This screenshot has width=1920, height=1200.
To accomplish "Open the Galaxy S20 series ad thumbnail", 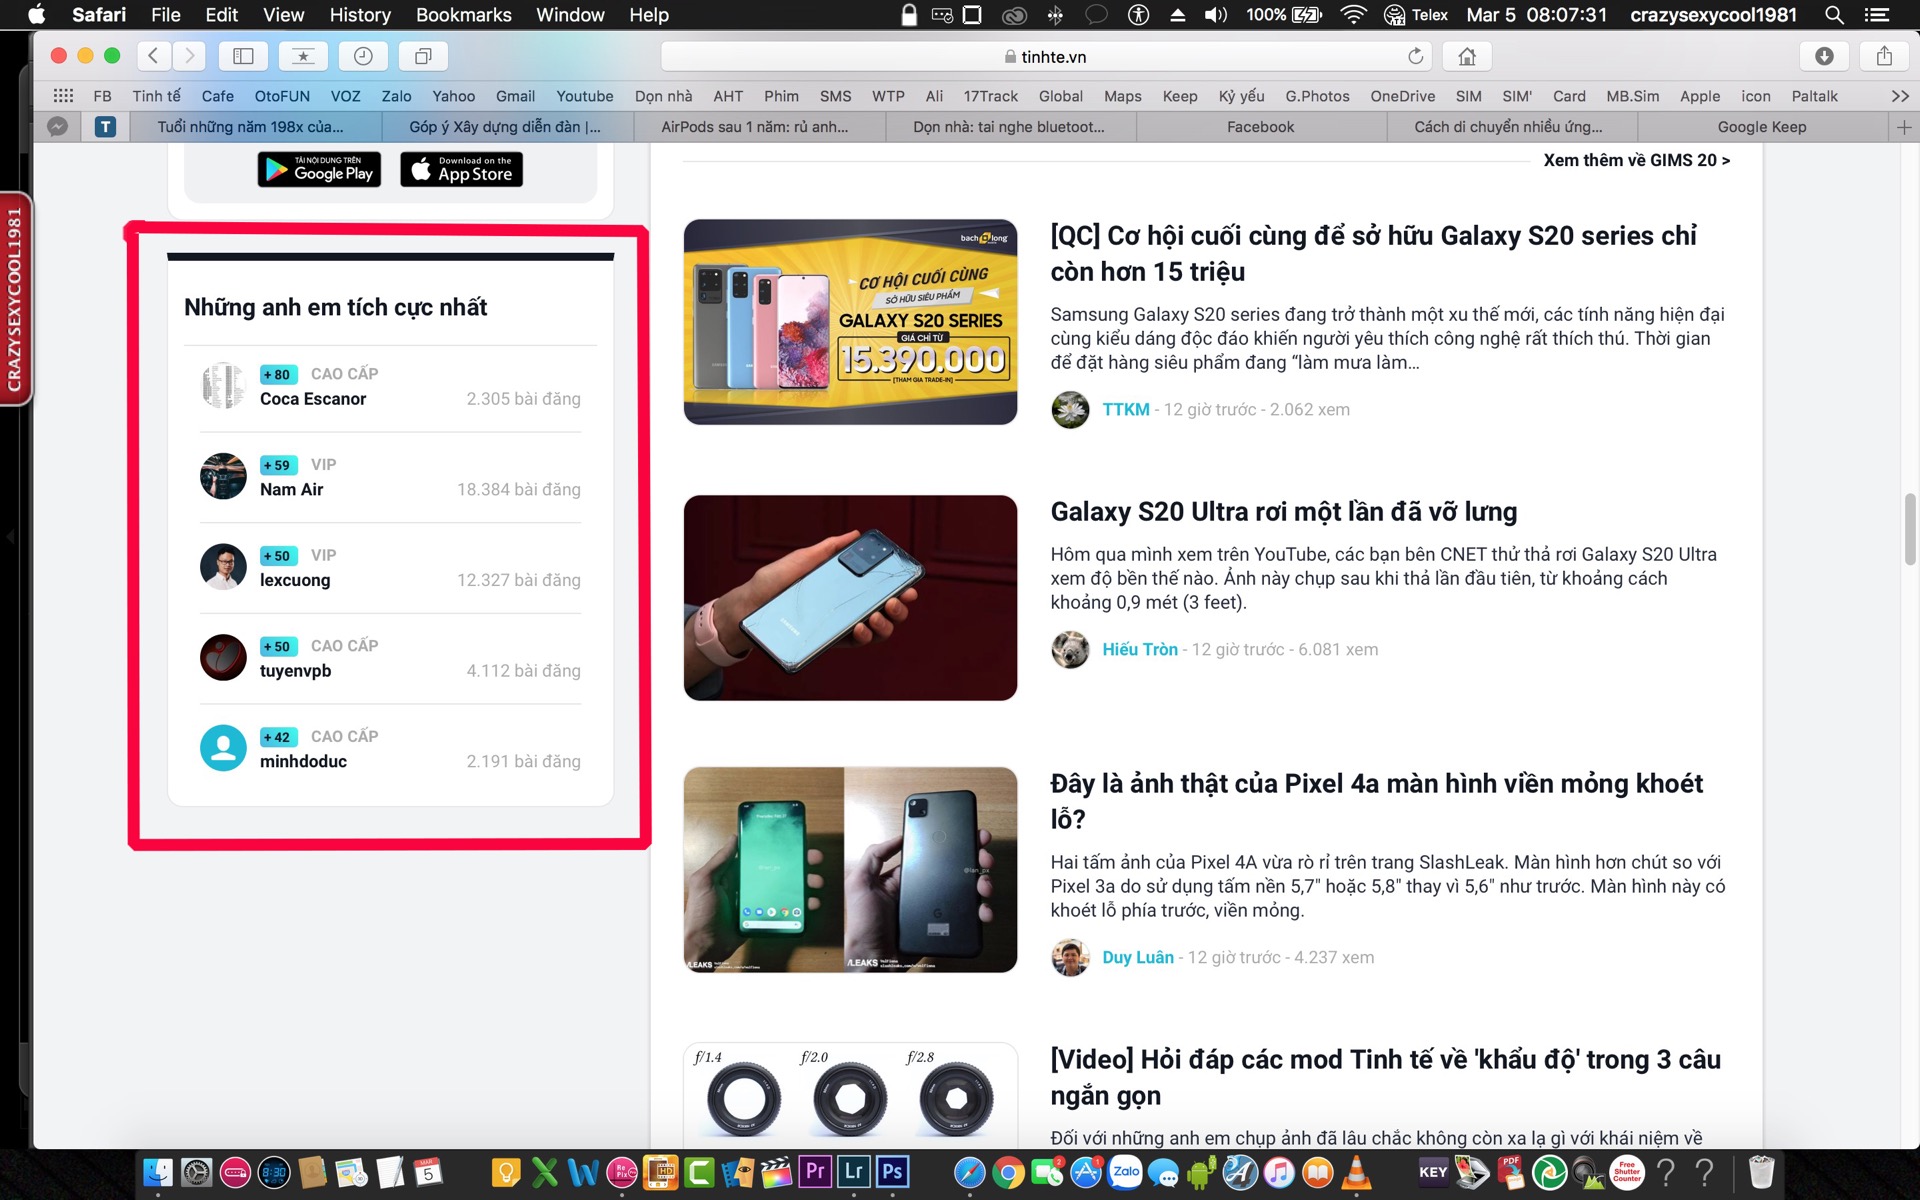I will click(850, 322).
